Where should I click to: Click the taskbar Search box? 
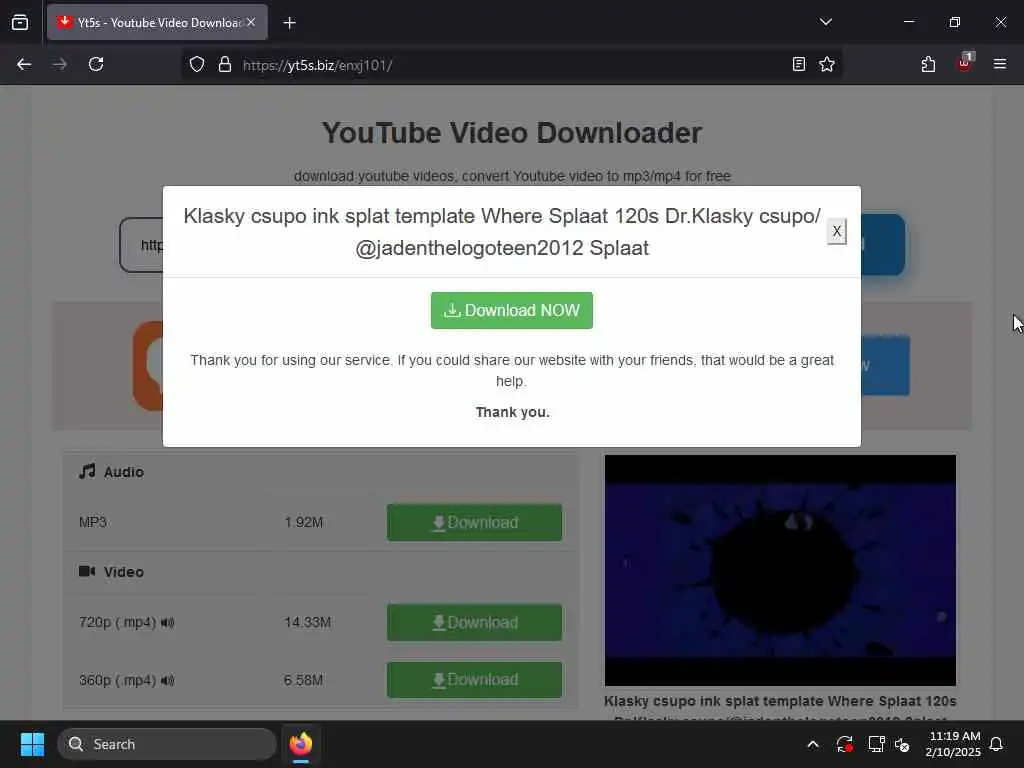[x=167, y=744]
